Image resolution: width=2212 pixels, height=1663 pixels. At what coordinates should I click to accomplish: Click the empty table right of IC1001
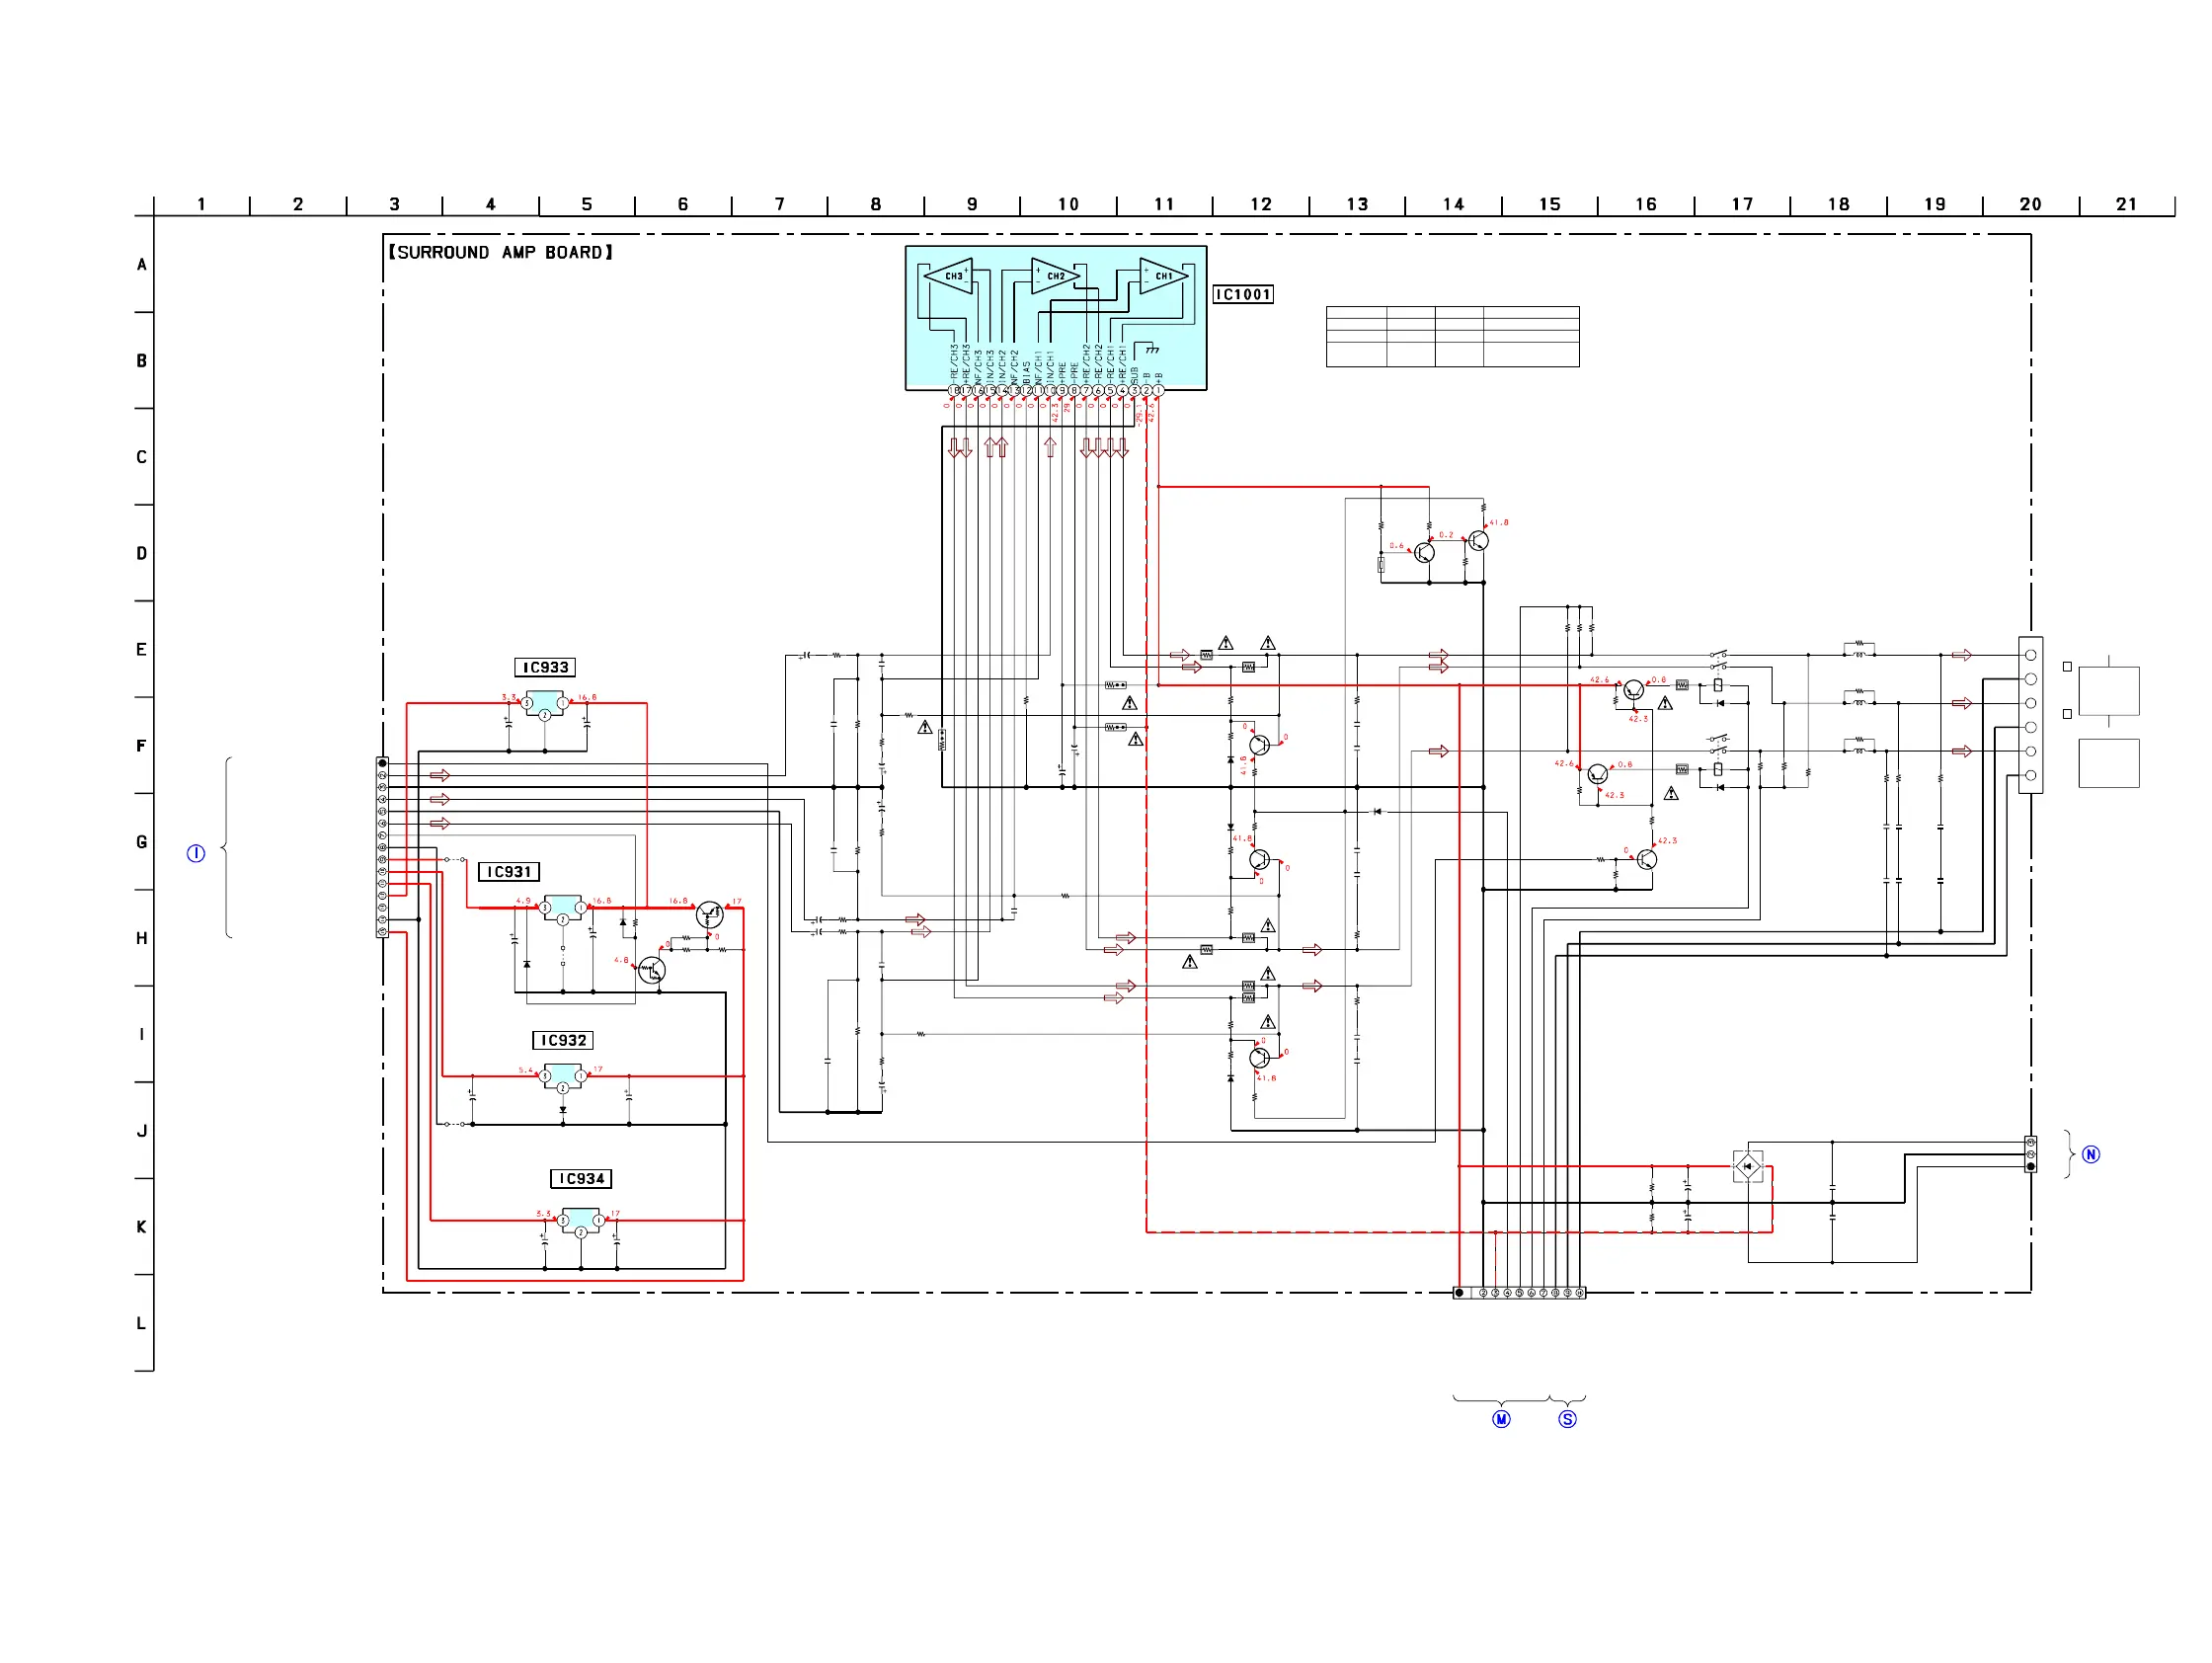click(x=1452, y=336)
